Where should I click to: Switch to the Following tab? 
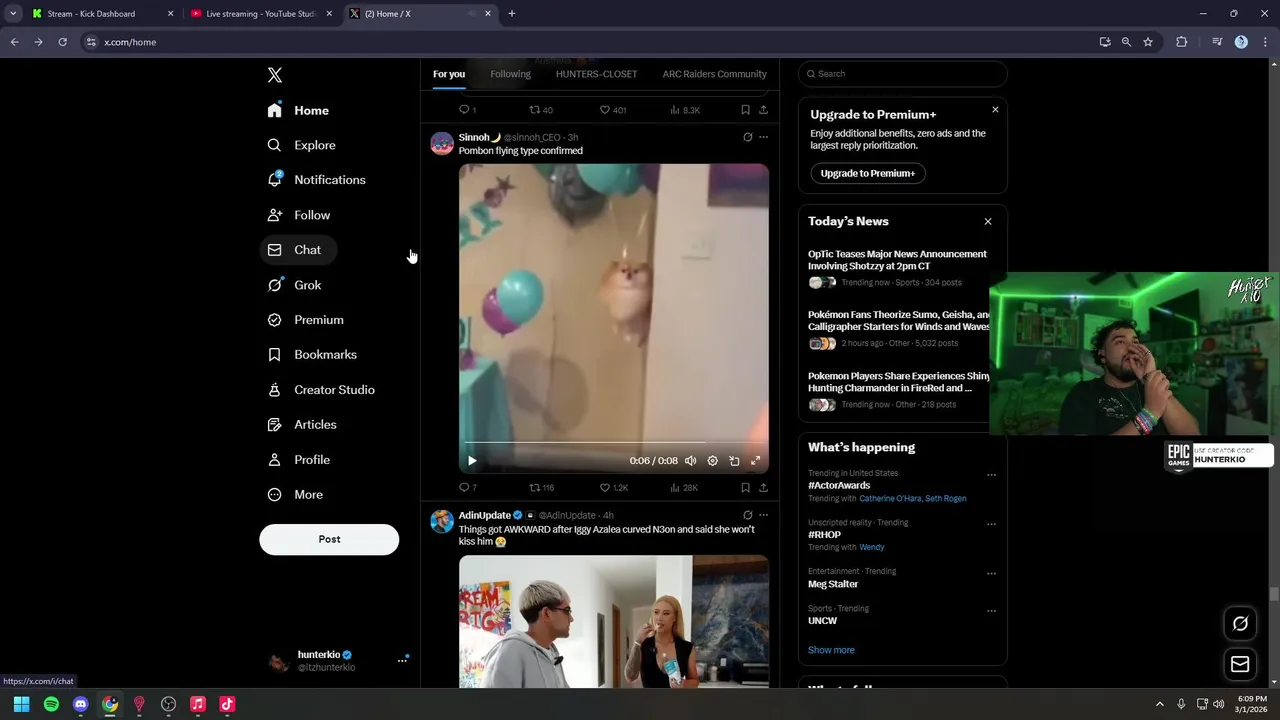pos(510,74)
